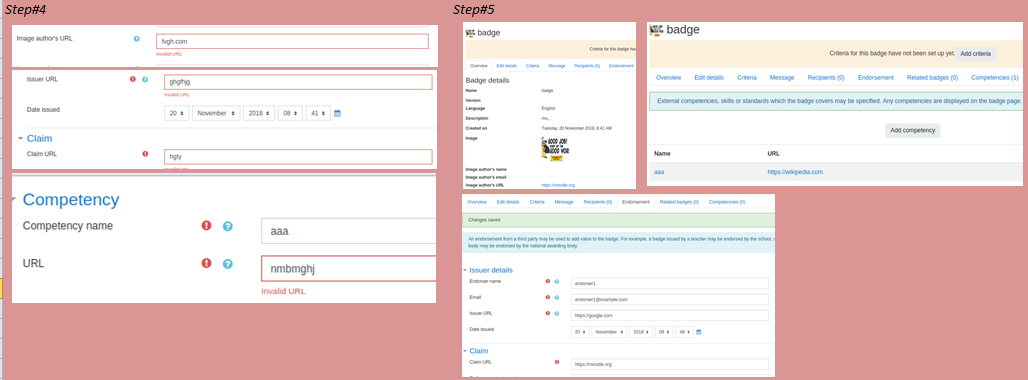
Task: Open 2018 year dropdown in the ghgfhjg issuer form
Action: [258, 113]
